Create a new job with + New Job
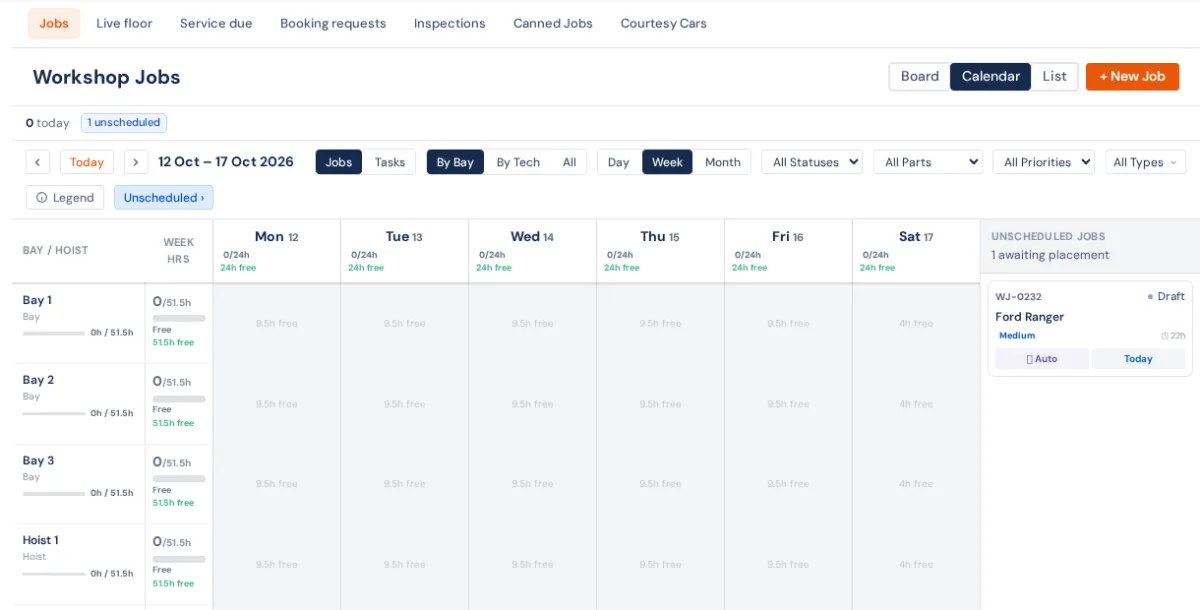Screen dimensions: 1200x610 (x=1132, y=77)
